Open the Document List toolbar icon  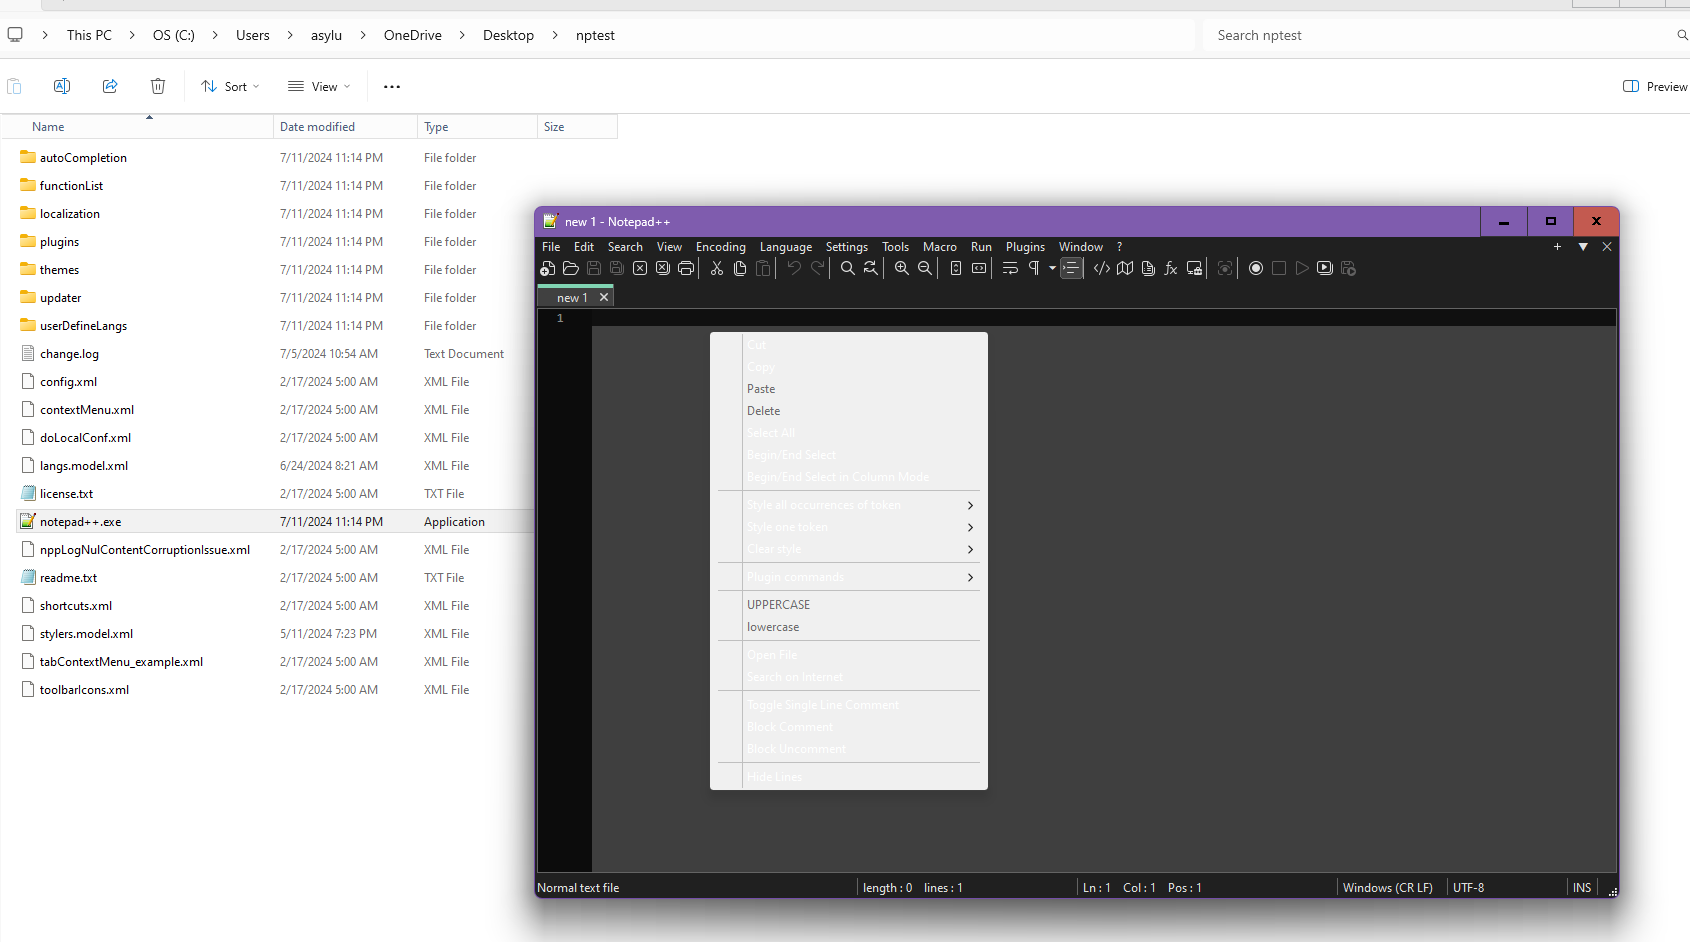coord(1148,268)
